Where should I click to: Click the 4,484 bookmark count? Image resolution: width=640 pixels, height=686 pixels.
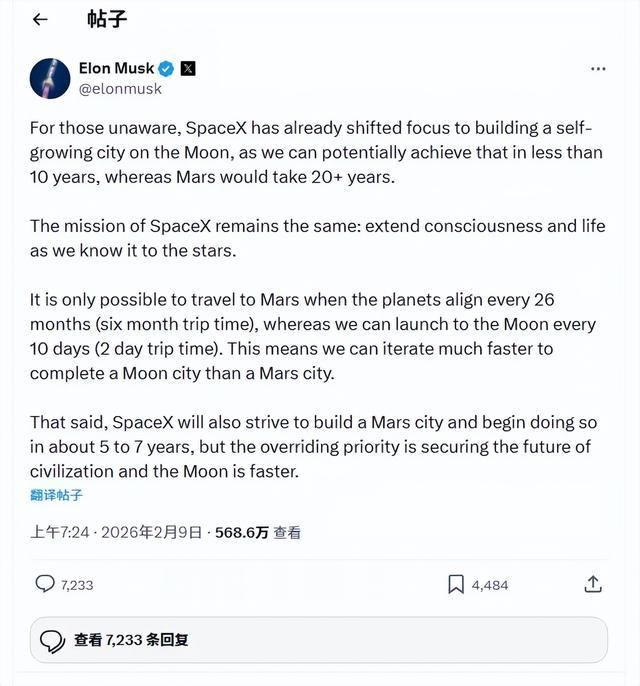tap(490, 585)
